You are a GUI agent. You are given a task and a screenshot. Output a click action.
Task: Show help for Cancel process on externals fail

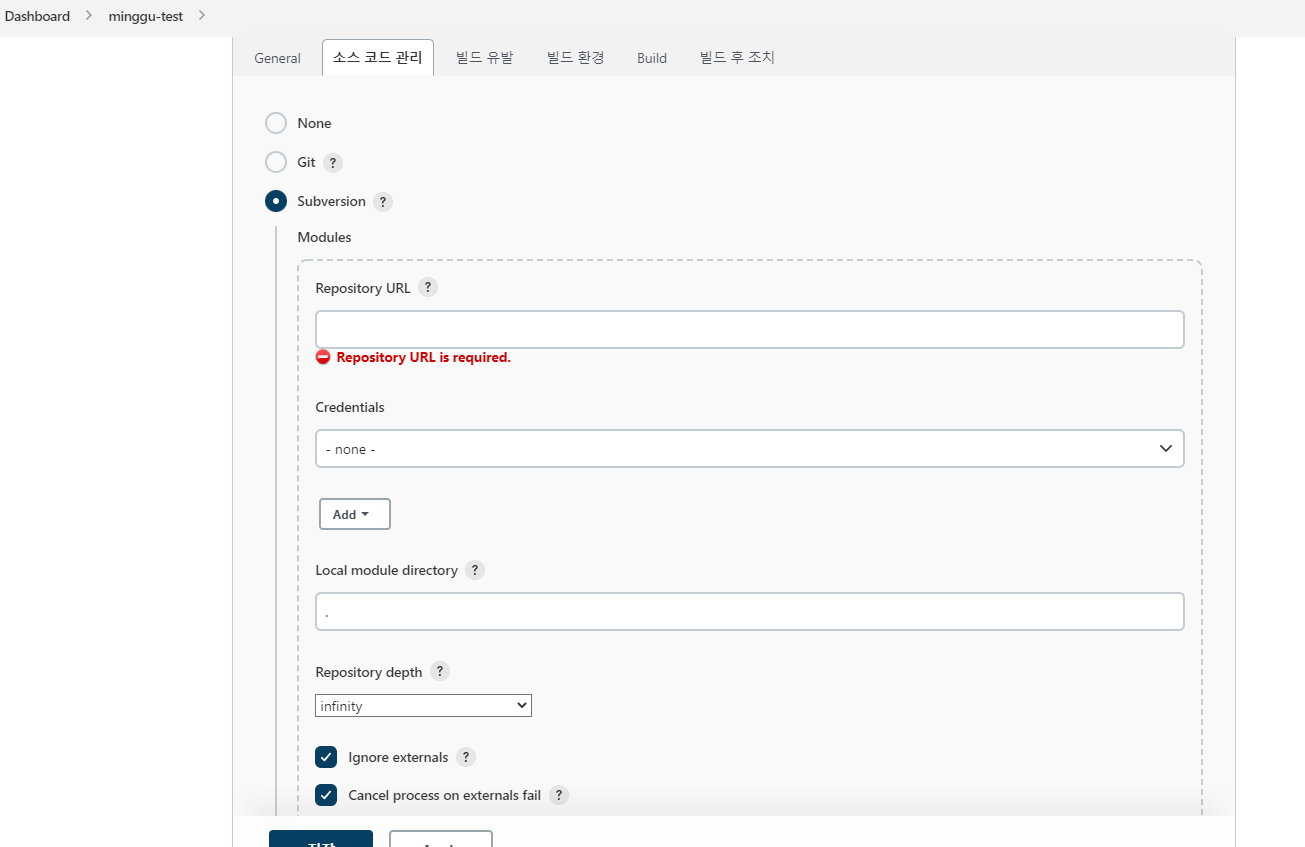pyautogui.click(x=559, y=795)
